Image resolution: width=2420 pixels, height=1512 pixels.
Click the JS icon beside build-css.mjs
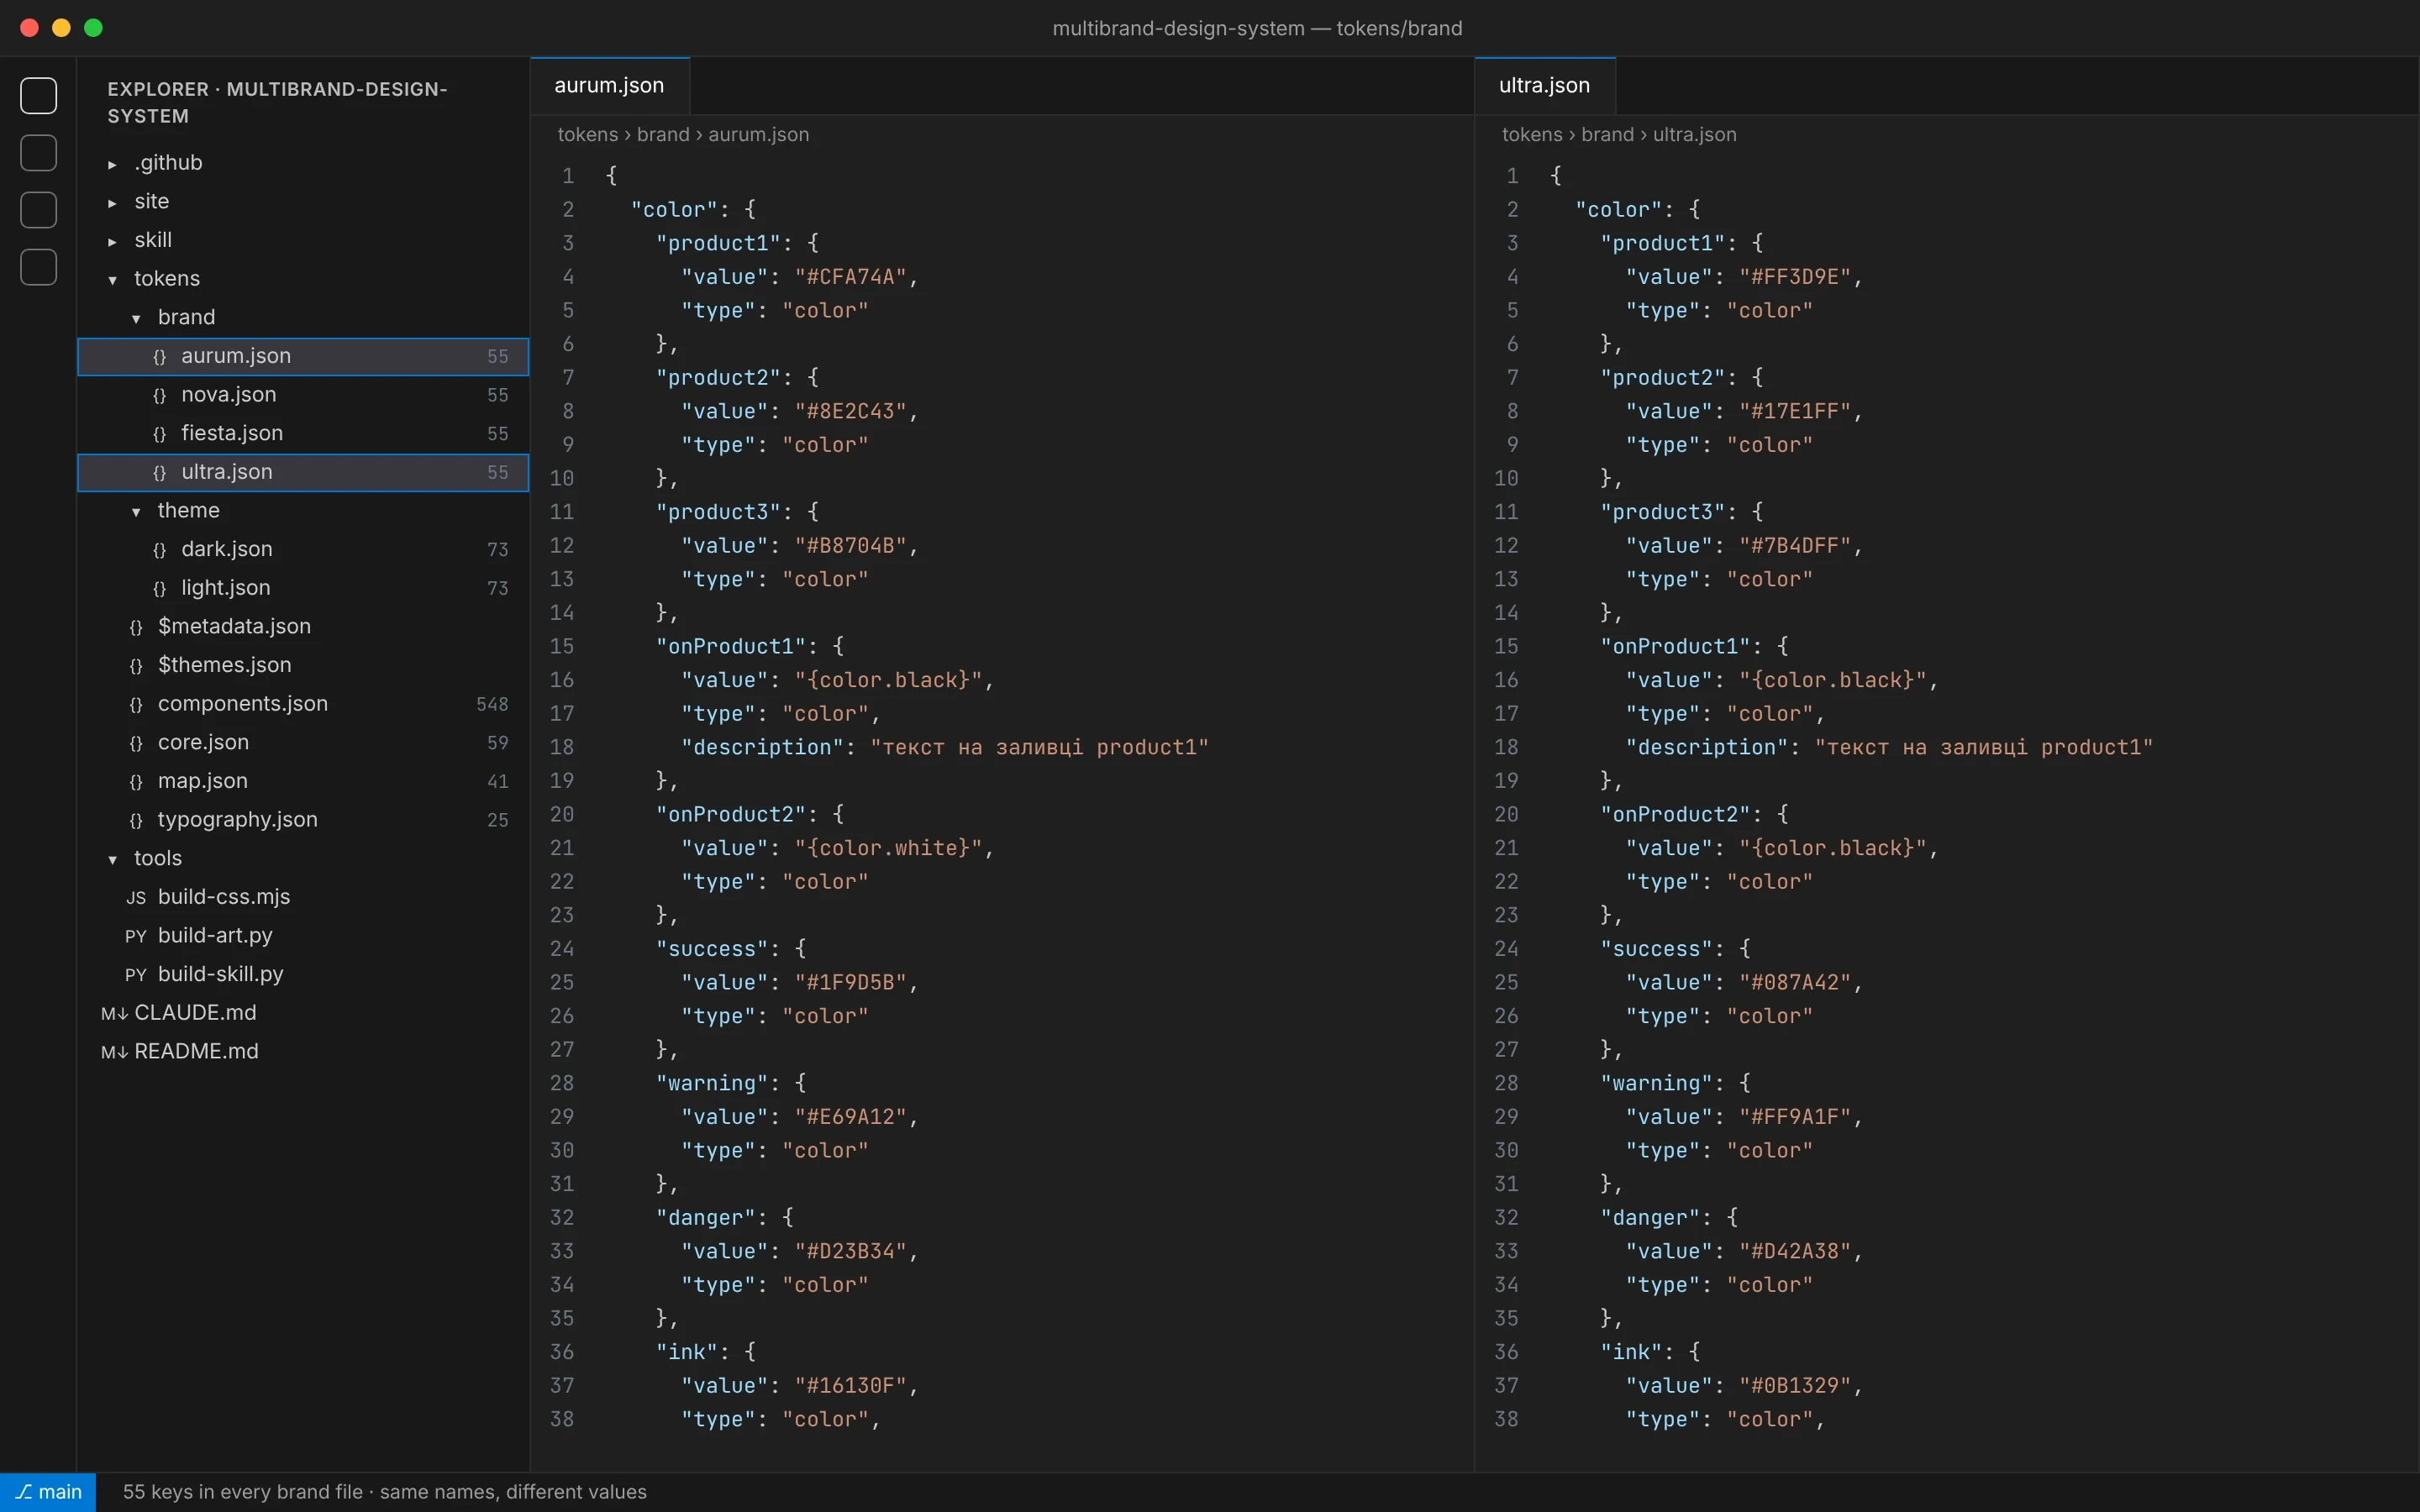pyautogui.click(x=136, y=898)
